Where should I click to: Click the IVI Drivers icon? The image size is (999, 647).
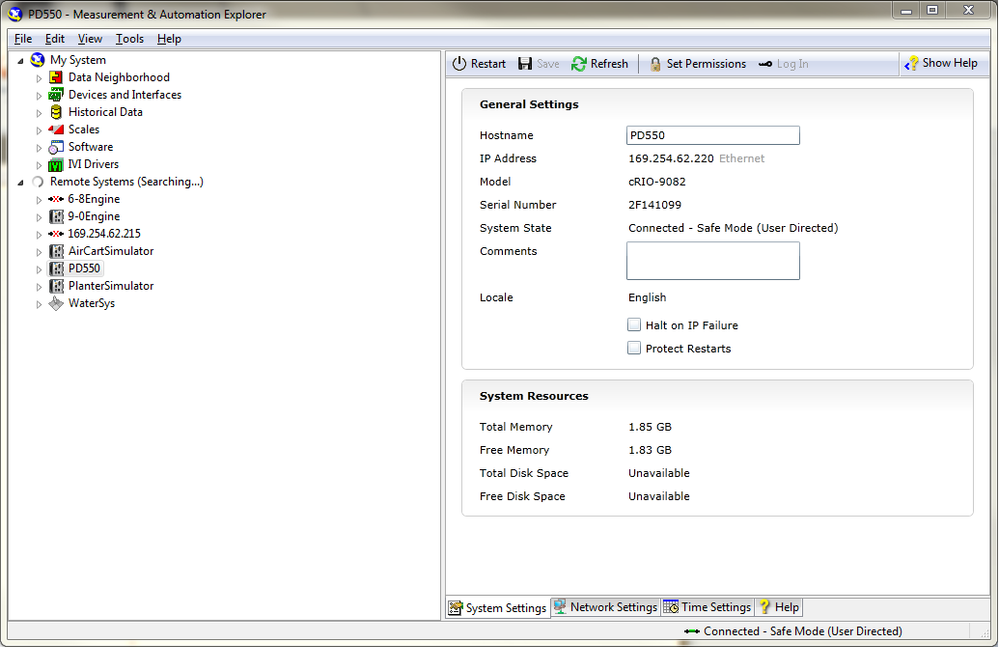click(56, 164)
